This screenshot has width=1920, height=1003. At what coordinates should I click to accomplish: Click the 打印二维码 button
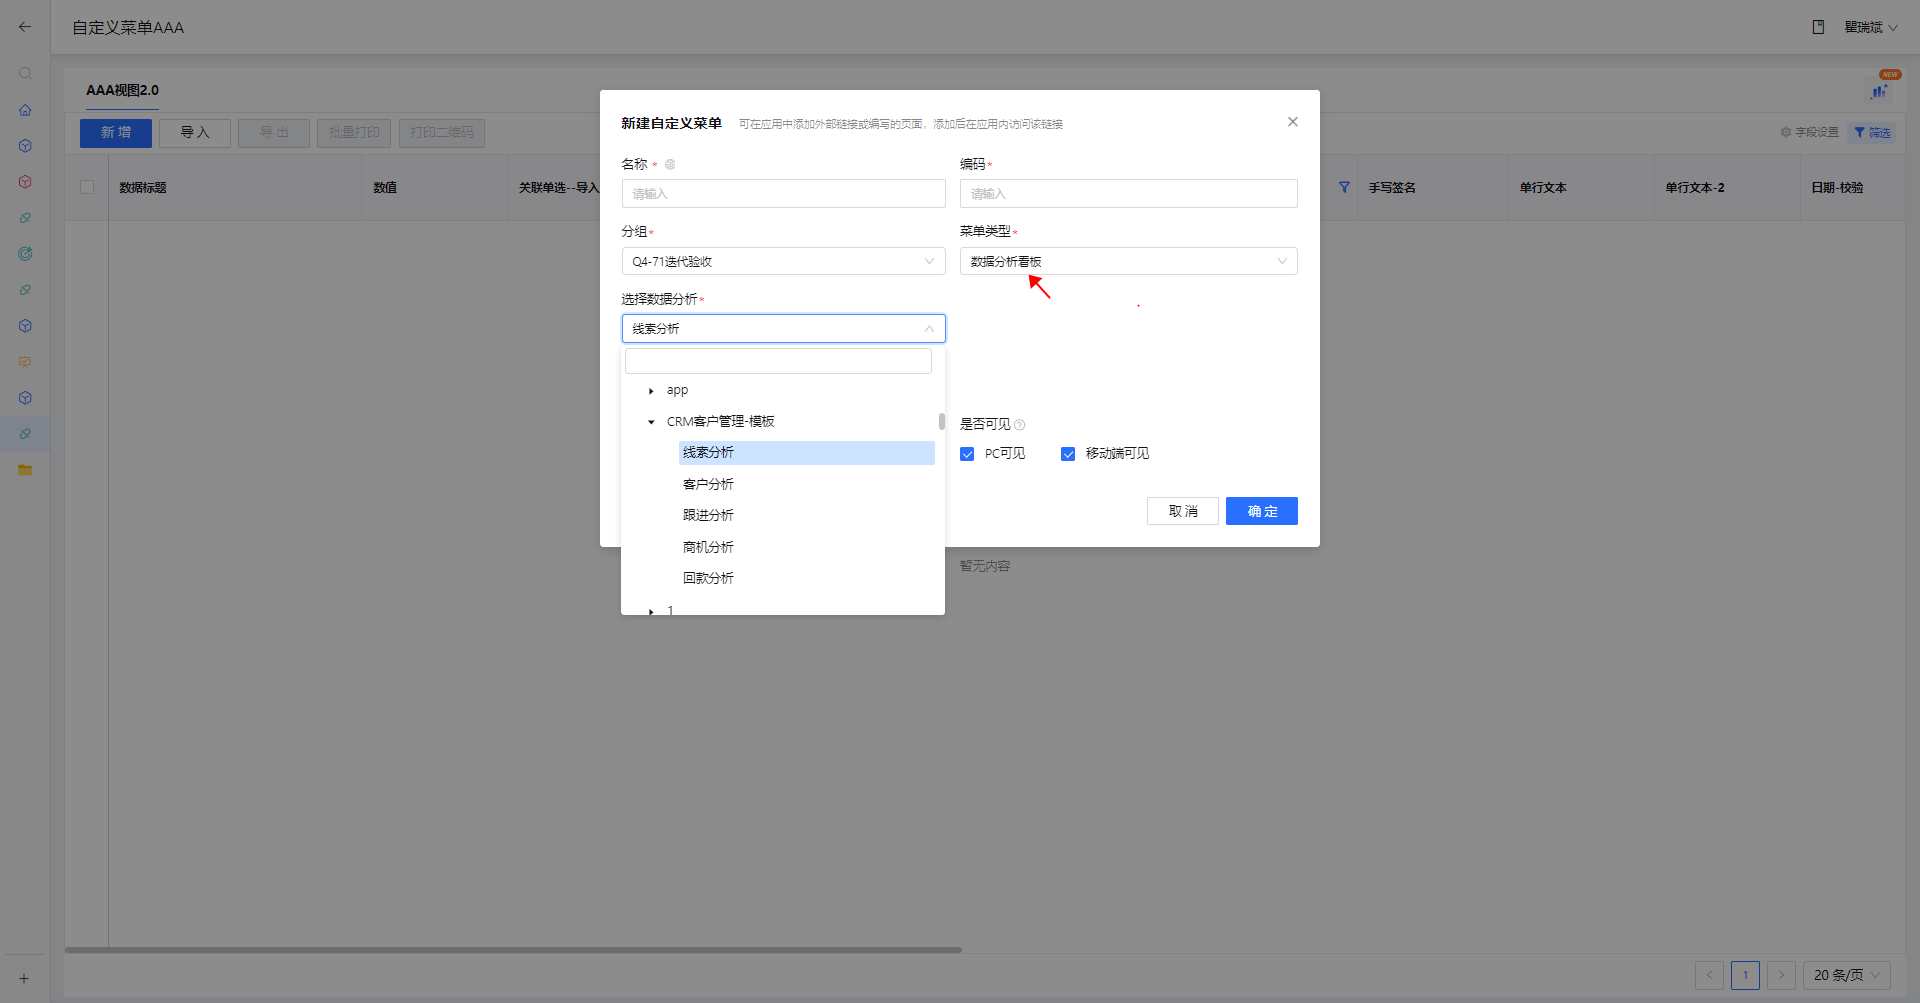[x=442, y=133]
